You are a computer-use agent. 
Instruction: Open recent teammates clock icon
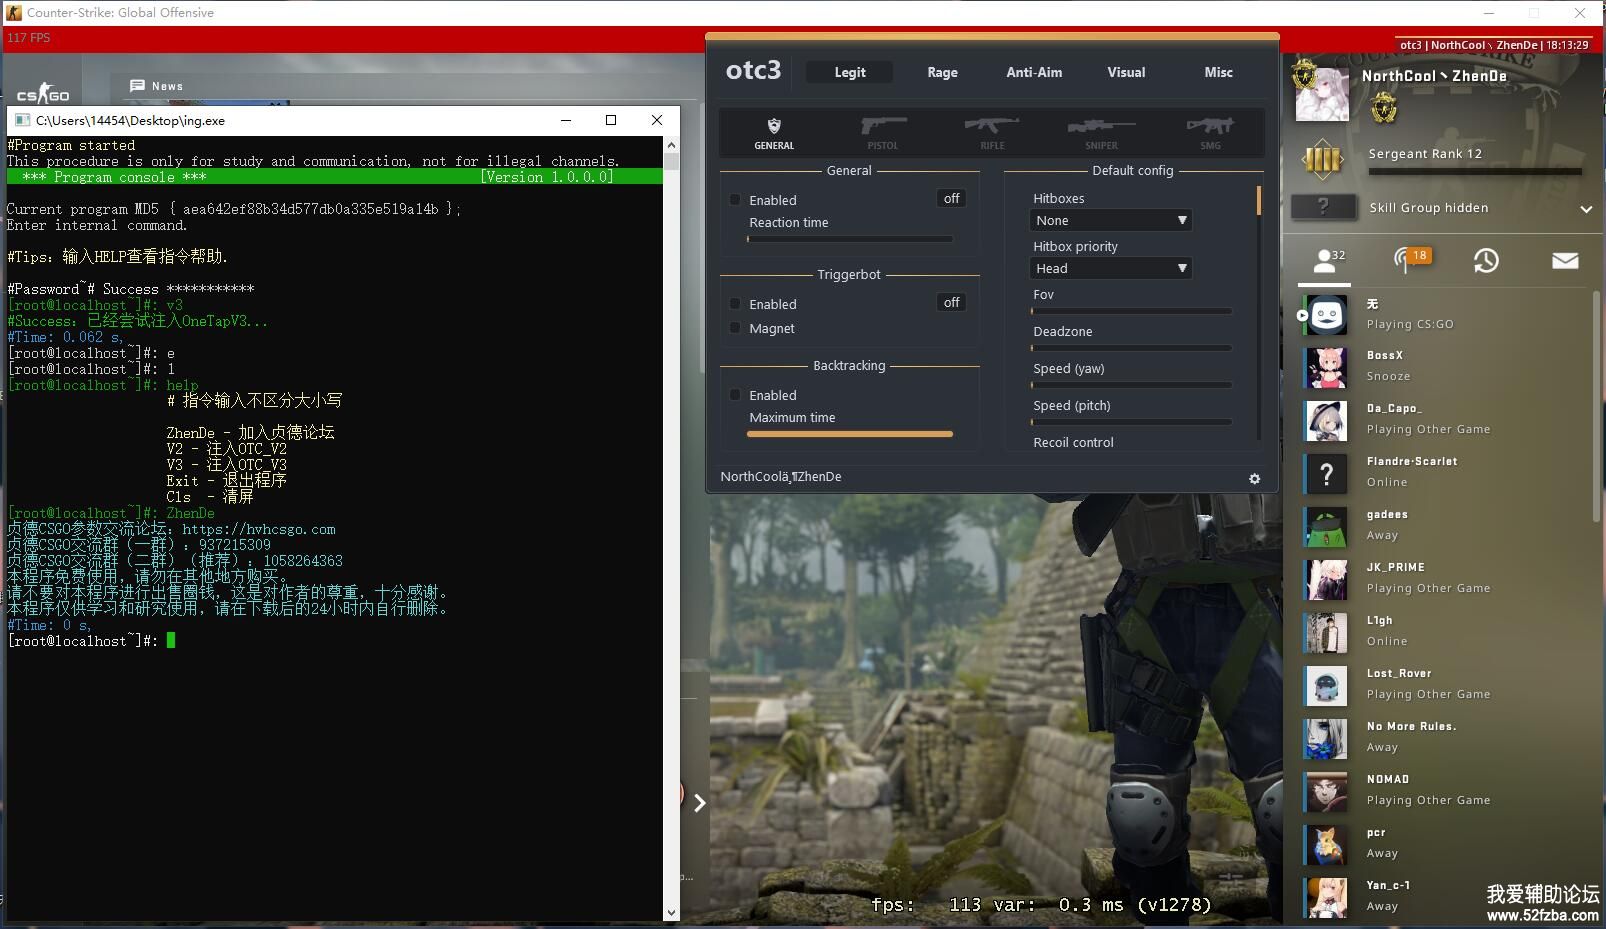point(1486,261)
